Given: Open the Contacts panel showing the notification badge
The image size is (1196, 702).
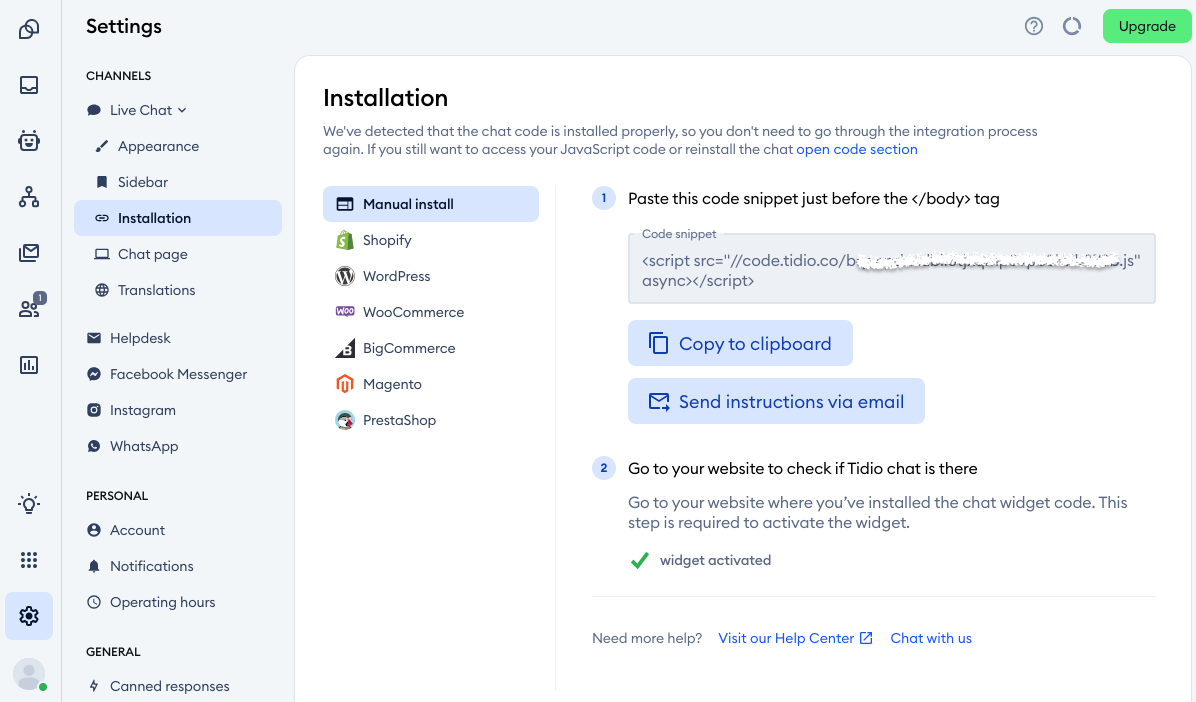Looking at the screenshot, I should (x=28, y=309).
